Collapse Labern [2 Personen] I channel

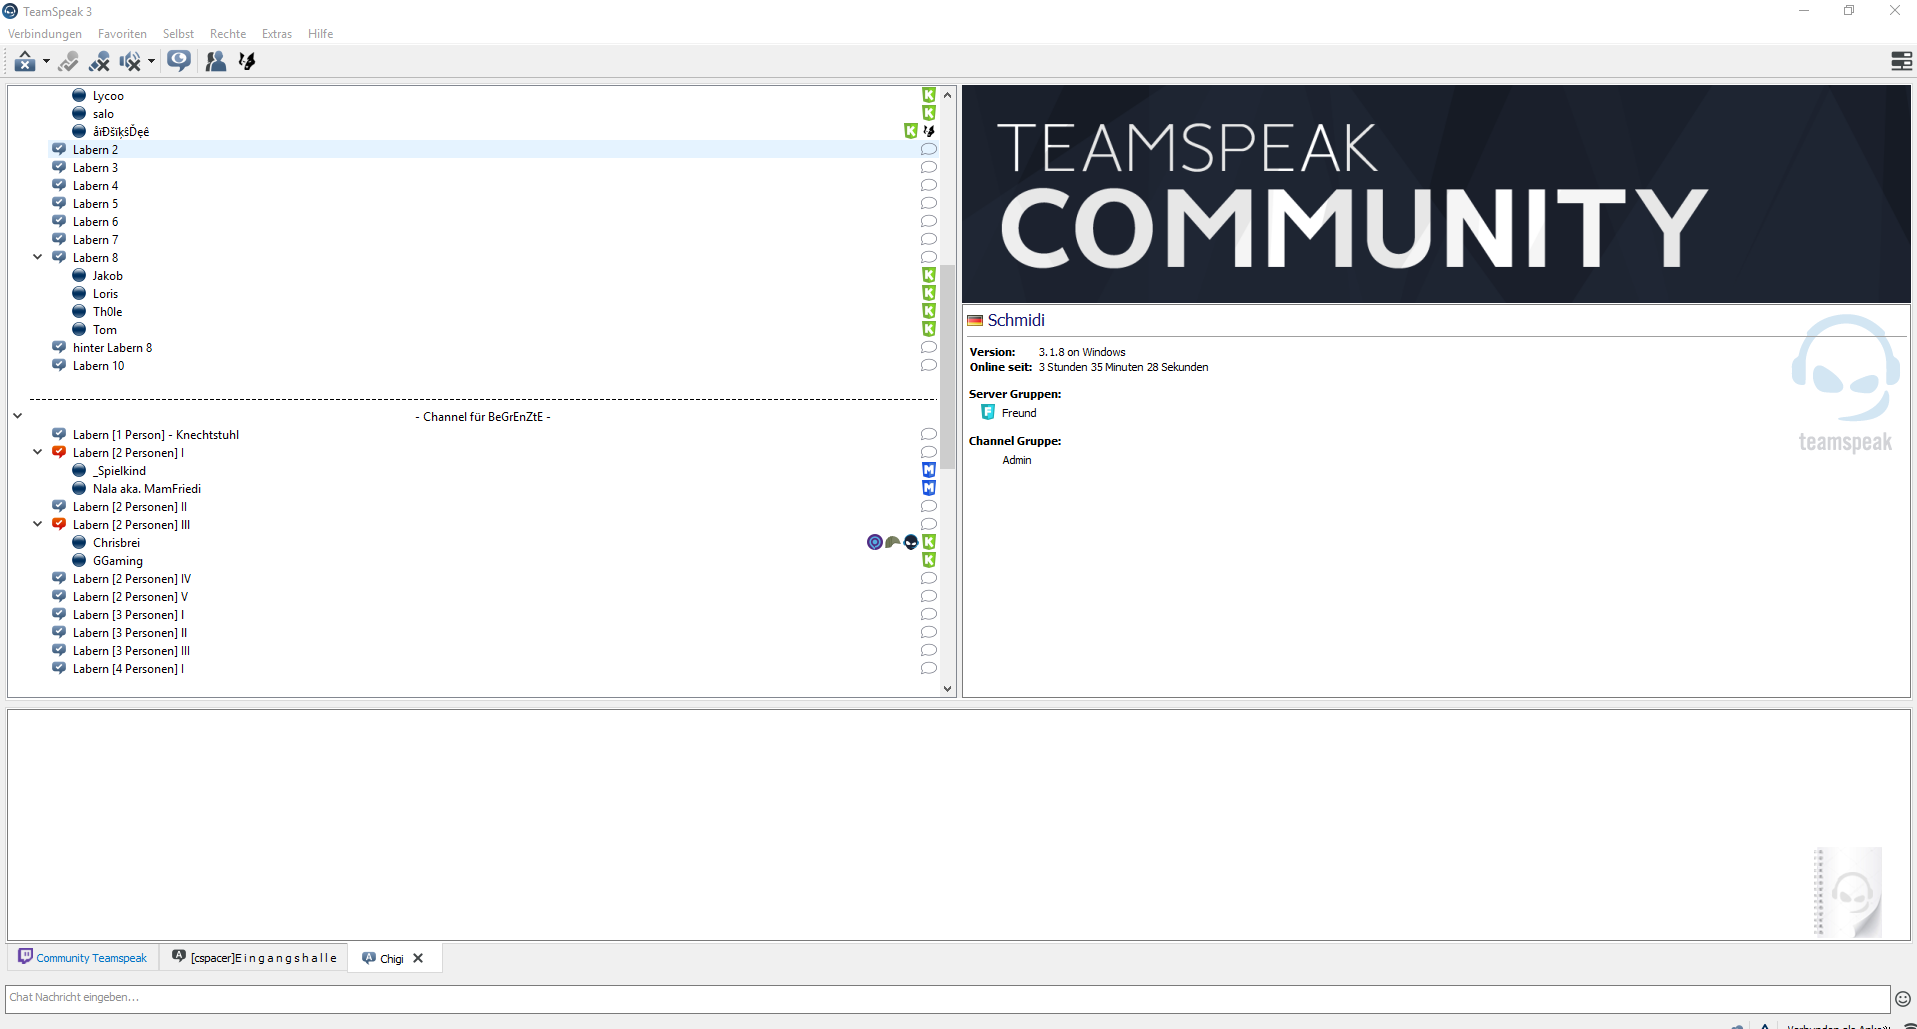tap(37, 452)
